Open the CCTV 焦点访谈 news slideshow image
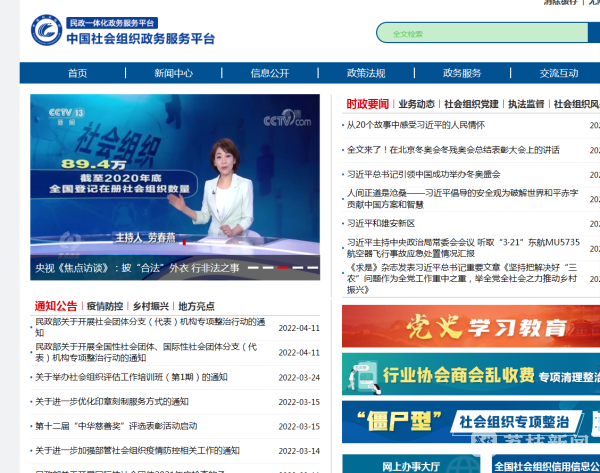This screenshot has height=473, width=600. pyautogui.click(x=175, y=187)
